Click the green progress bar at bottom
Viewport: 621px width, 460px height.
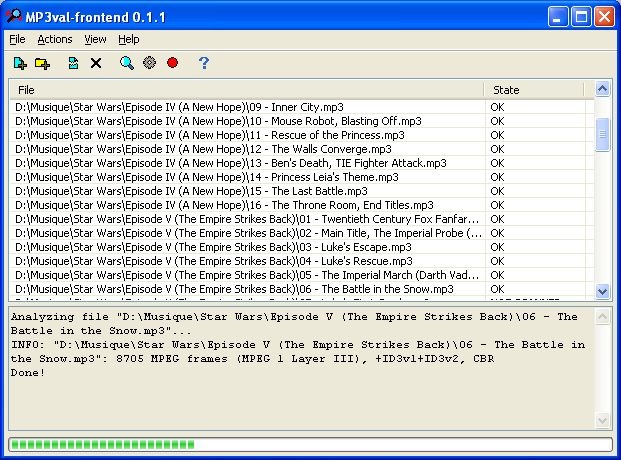310,444
